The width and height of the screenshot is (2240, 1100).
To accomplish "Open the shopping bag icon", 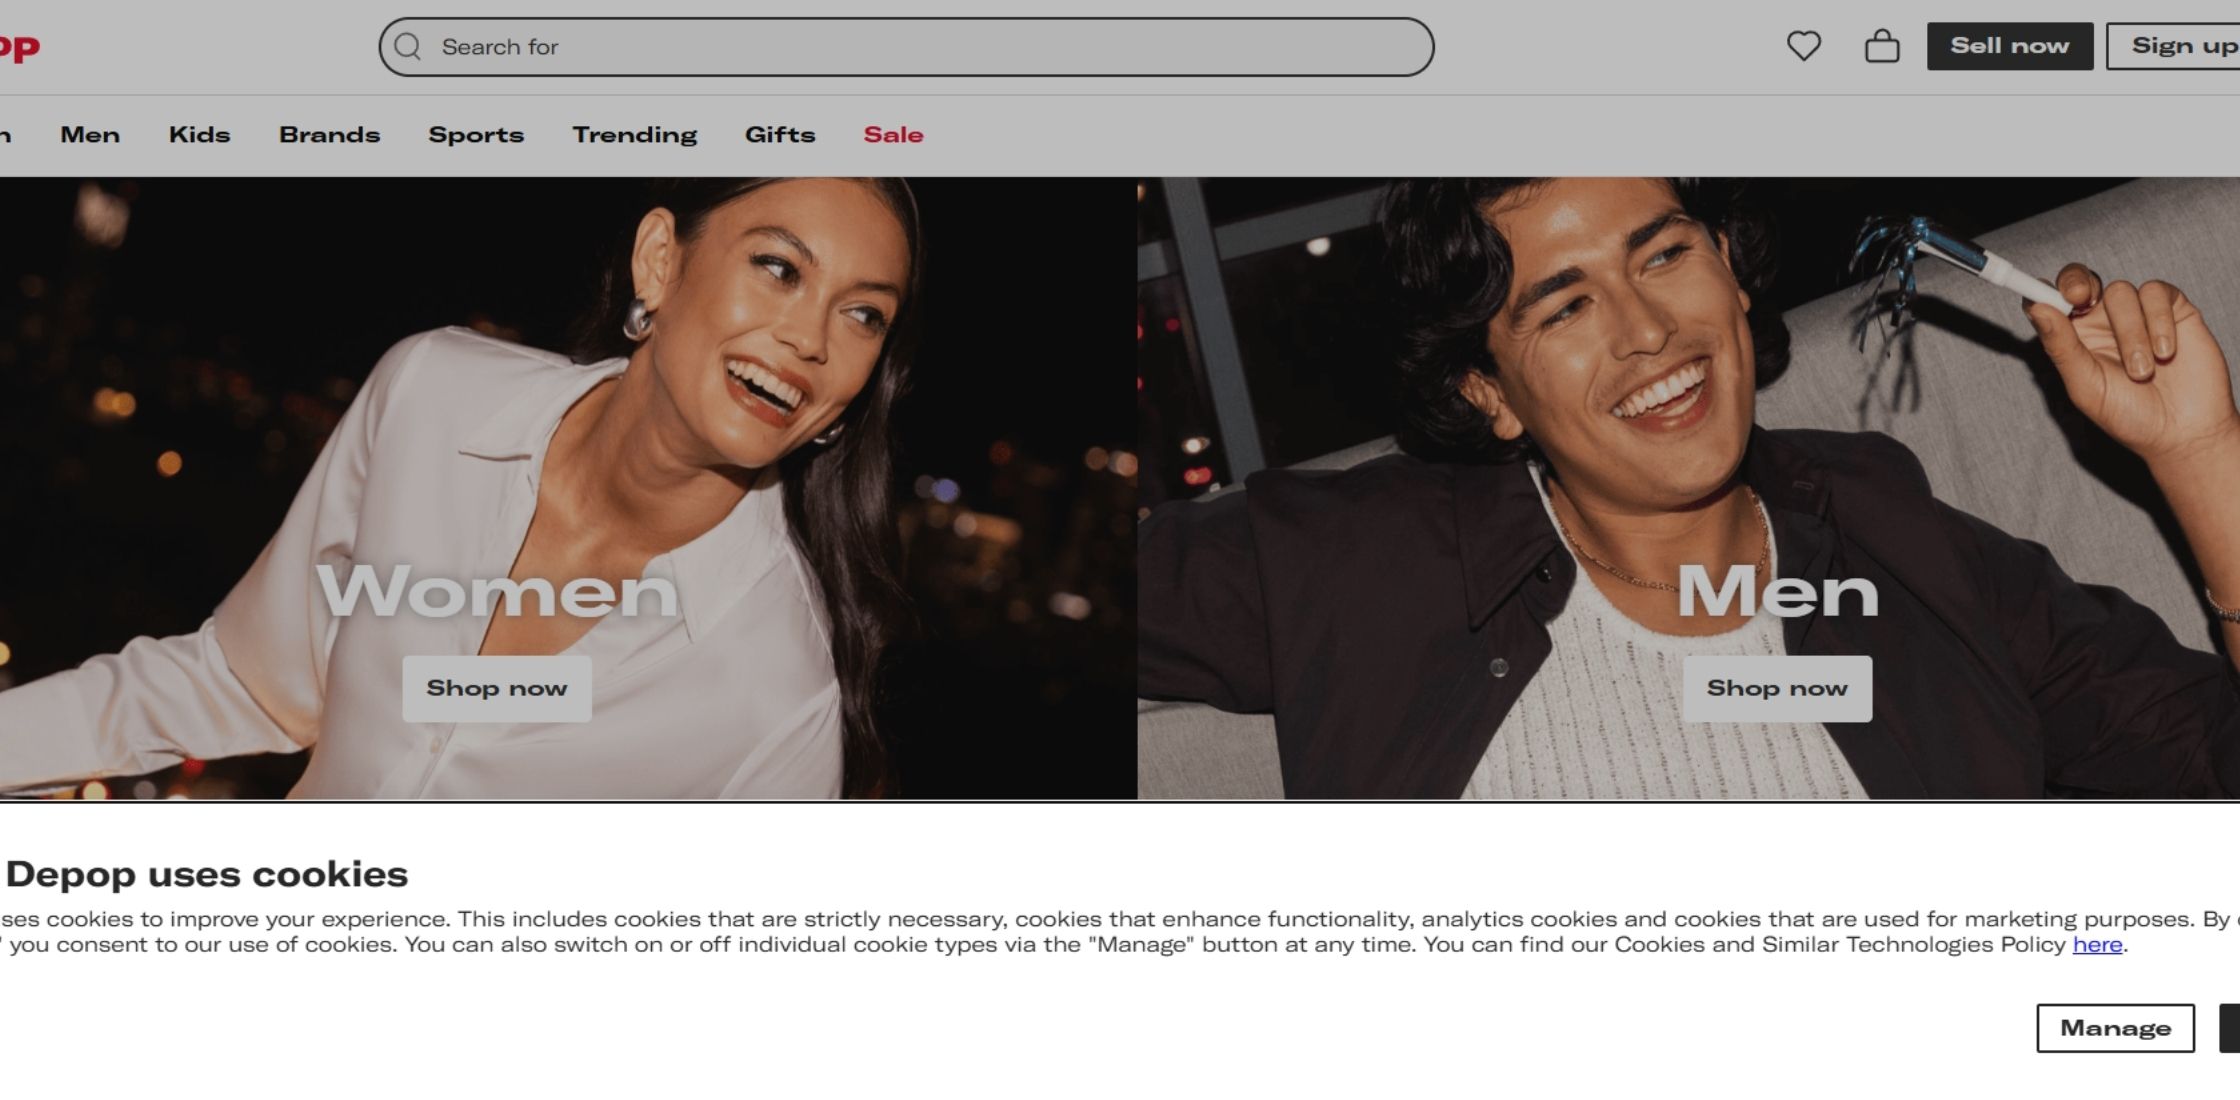I will pos(1883,46).
